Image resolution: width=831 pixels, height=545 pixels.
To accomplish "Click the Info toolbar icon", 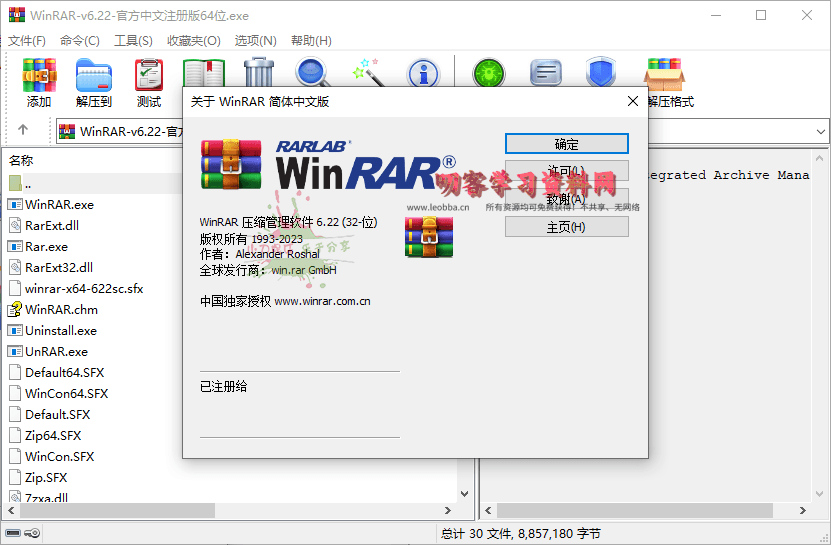I will [x=423, y=73].
